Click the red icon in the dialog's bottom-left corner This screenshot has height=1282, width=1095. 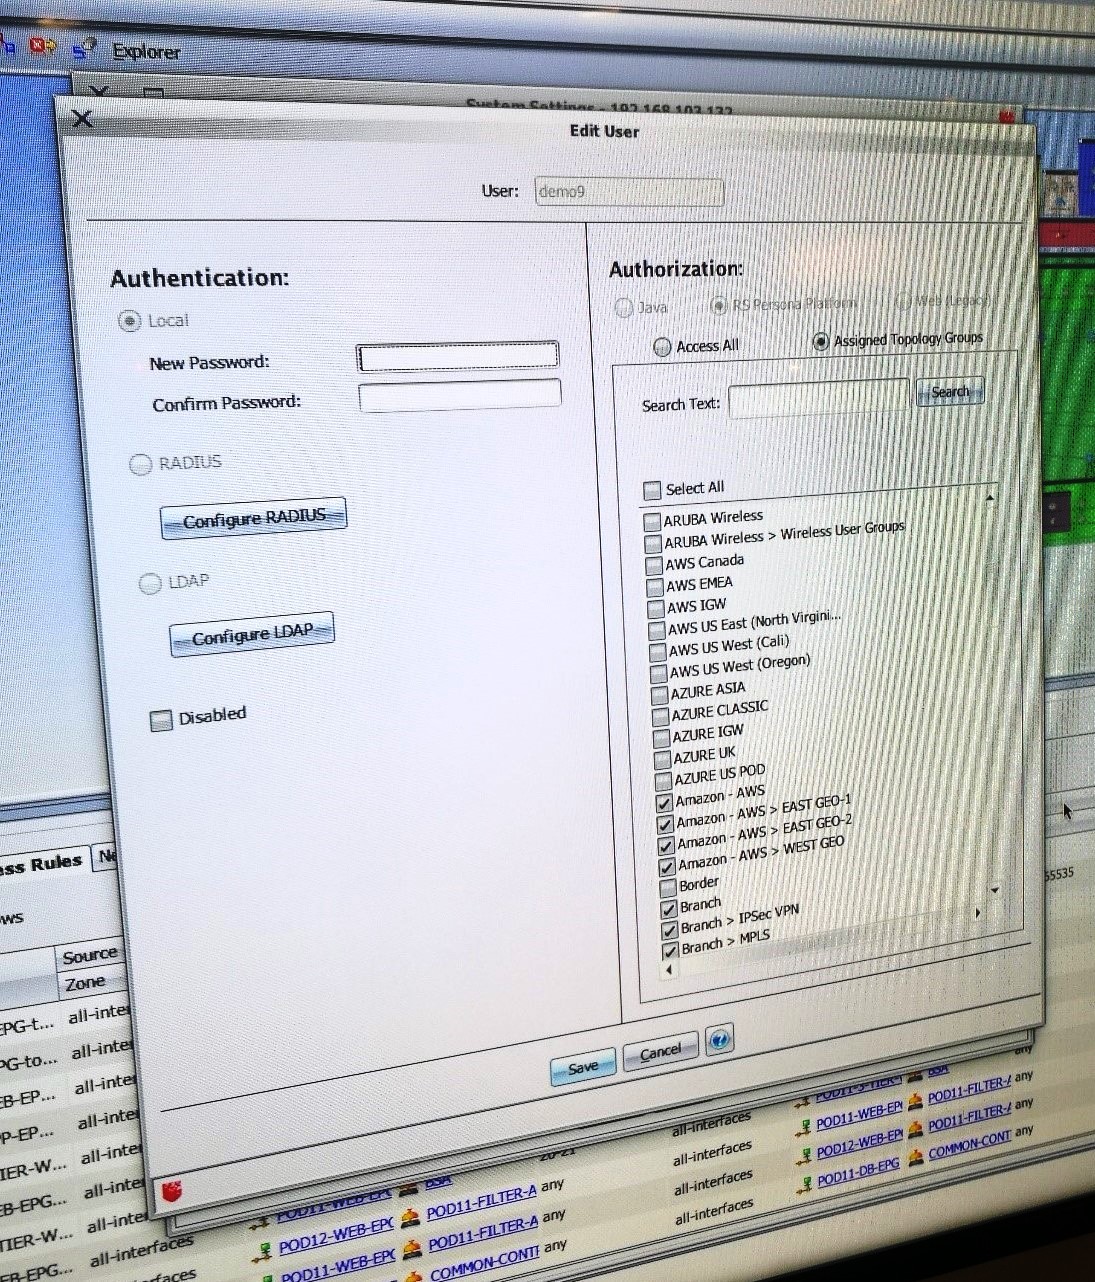(x=173, y=1192)
